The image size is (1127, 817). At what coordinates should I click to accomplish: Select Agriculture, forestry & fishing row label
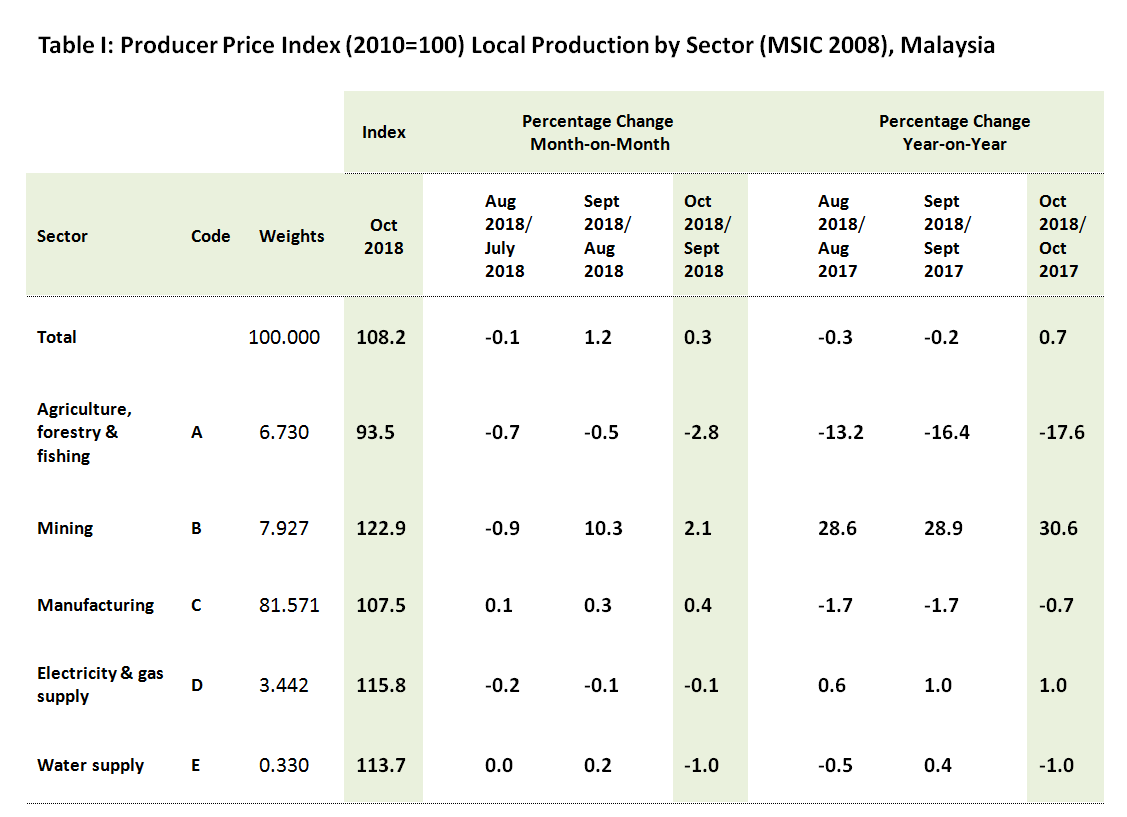tap(84, 433)
